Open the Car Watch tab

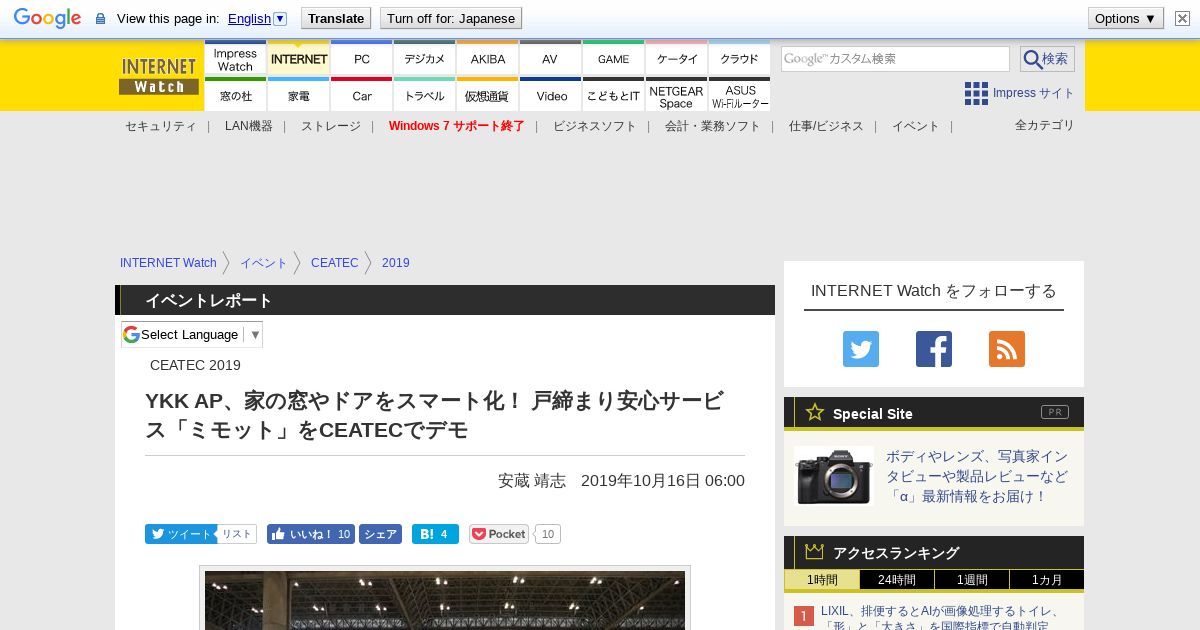pyautogui.click(x=361, y=95)
